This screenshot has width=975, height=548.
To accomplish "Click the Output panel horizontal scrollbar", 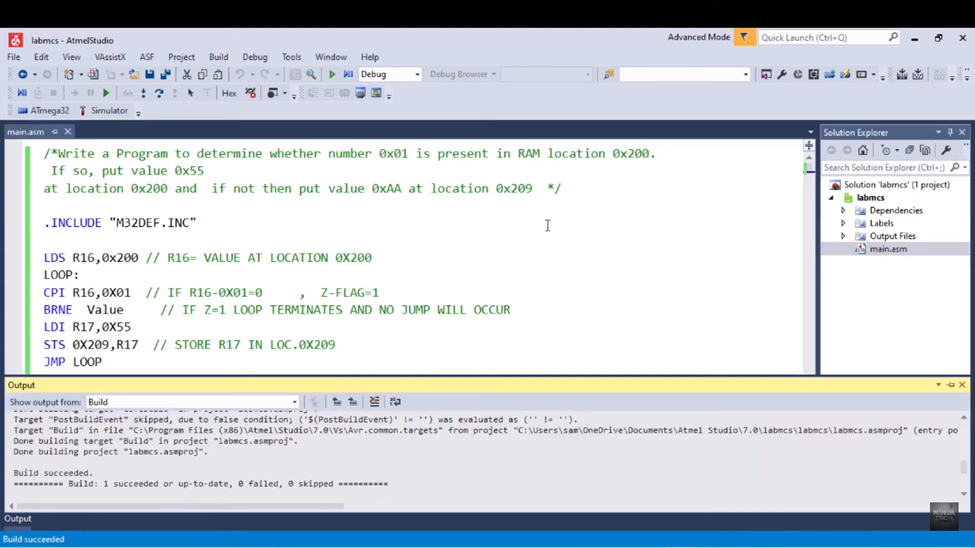I will (x=180, y=506).
